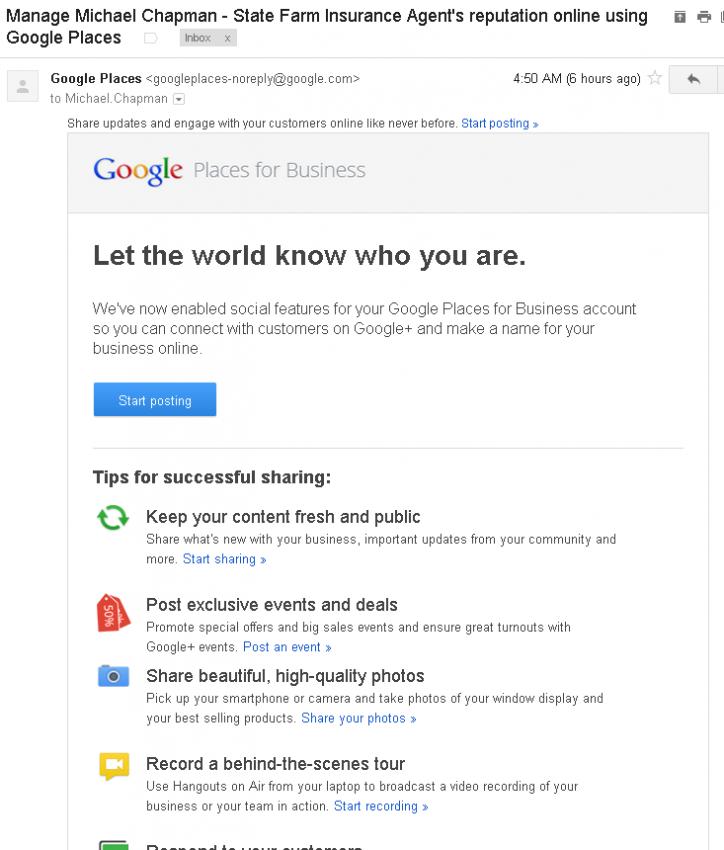Open the Post an event link
Screen dimensions: 724x850
click(287, 647)
